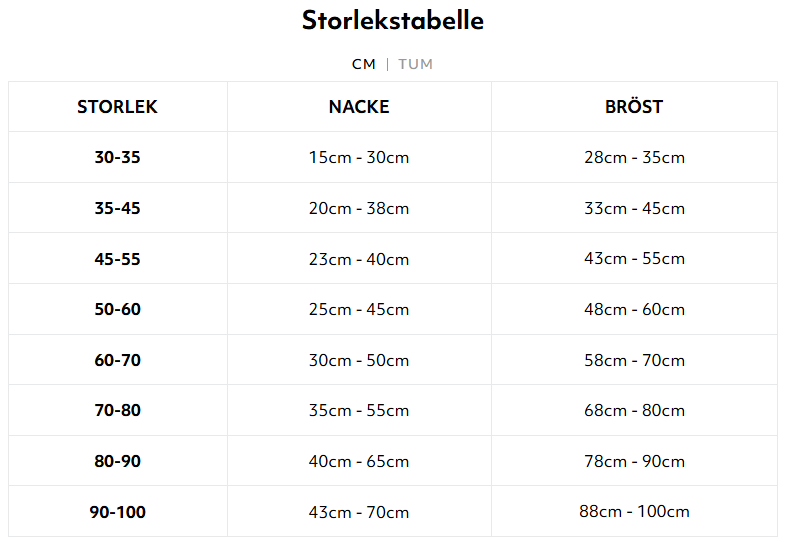Click chest value 88cm - 100cm

click(634, 511)
